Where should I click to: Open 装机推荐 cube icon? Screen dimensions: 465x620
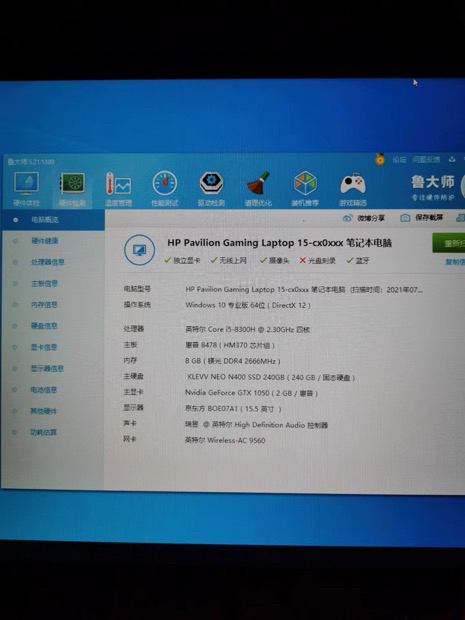(x=305, y=189)
